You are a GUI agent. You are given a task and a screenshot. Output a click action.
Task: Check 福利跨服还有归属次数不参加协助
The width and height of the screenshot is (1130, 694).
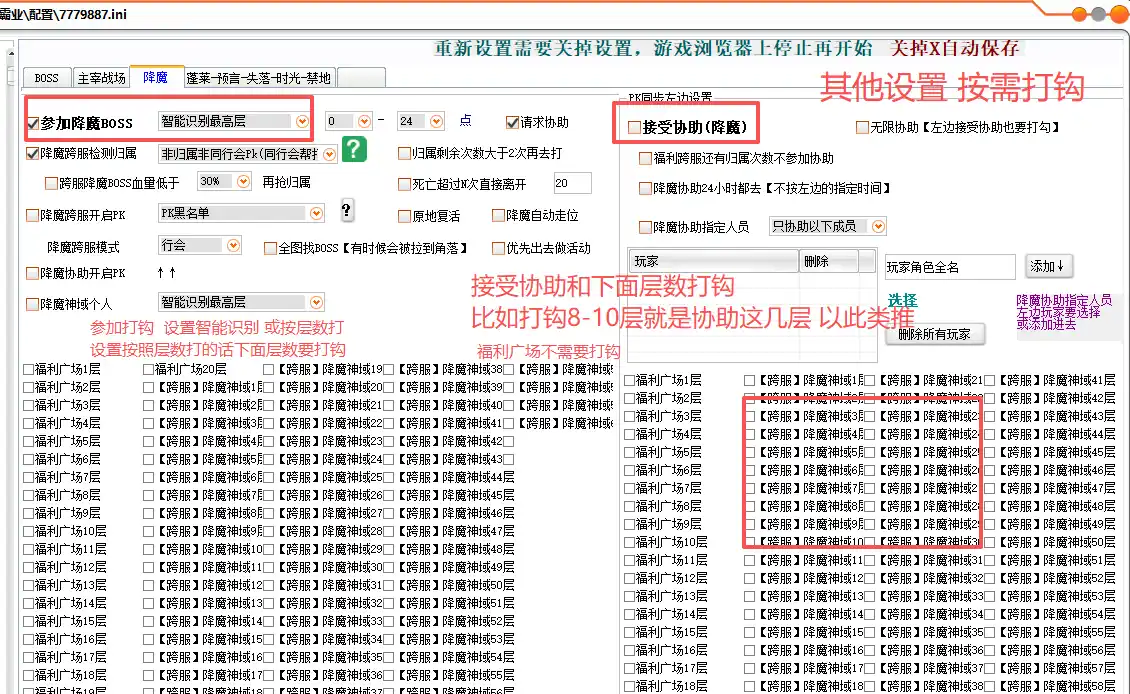646,159
